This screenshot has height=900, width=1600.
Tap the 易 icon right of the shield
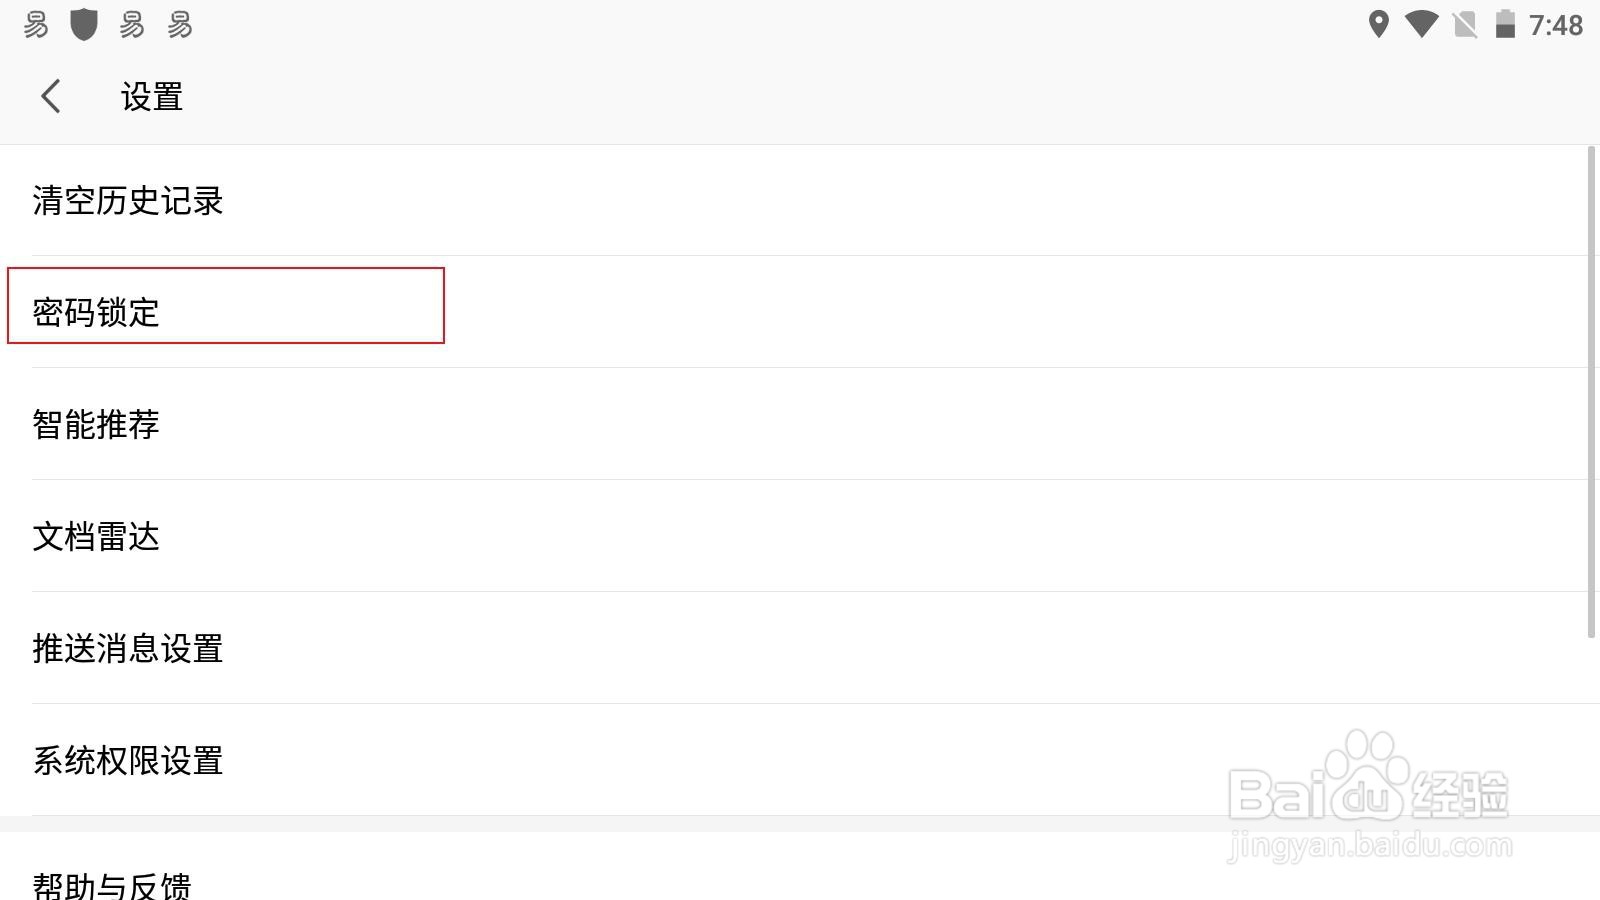click(132, 24)
